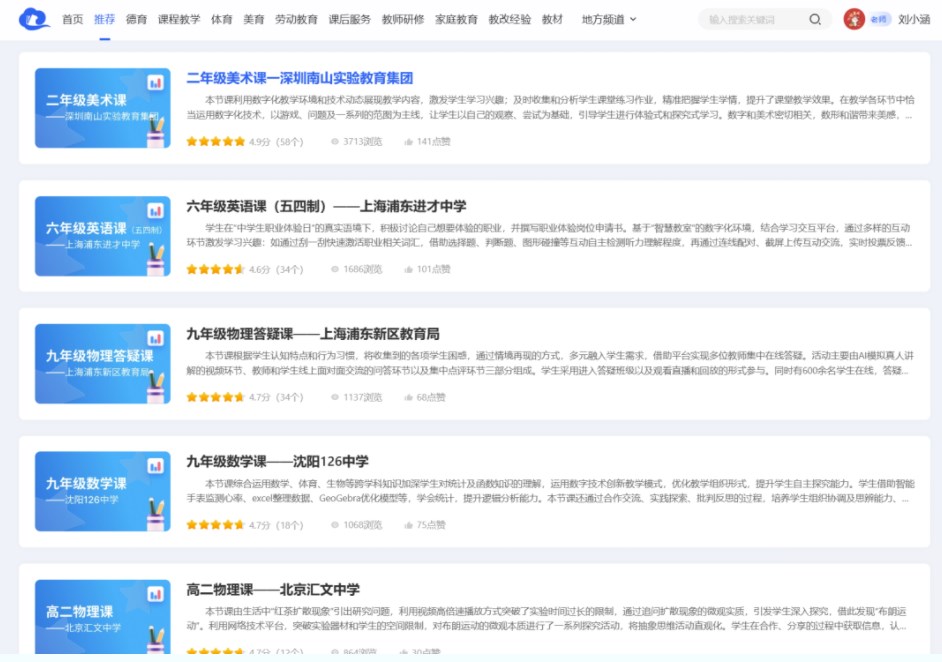Click chart icon on 六年级英语课 thumbnail

(x=156, y=210)
